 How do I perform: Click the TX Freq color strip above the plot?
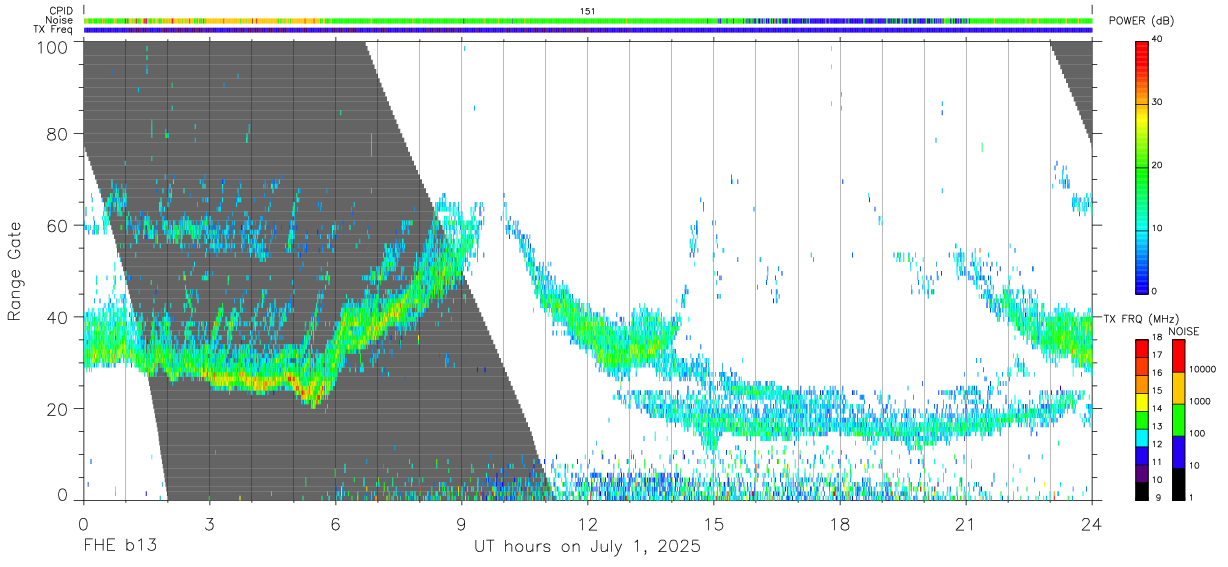tap(588, 30)
